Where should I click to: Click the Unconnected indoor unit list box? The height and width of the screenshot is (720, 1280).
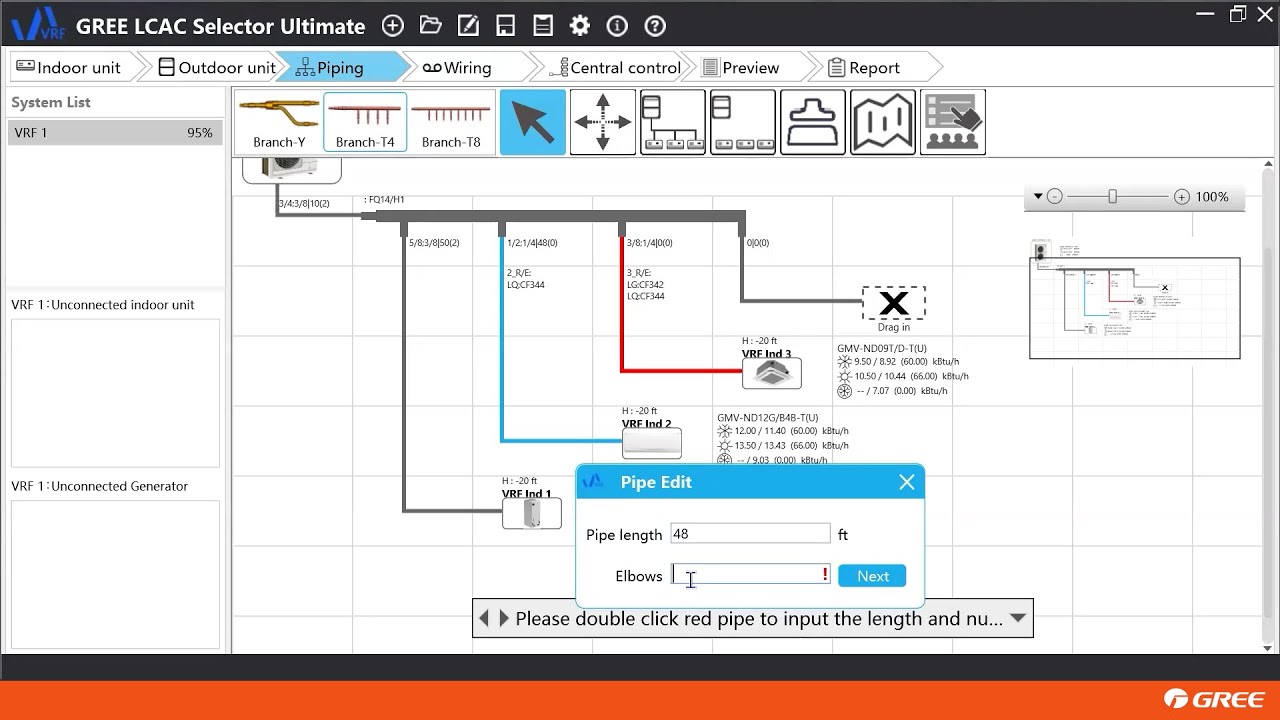(x=115, y=392)
